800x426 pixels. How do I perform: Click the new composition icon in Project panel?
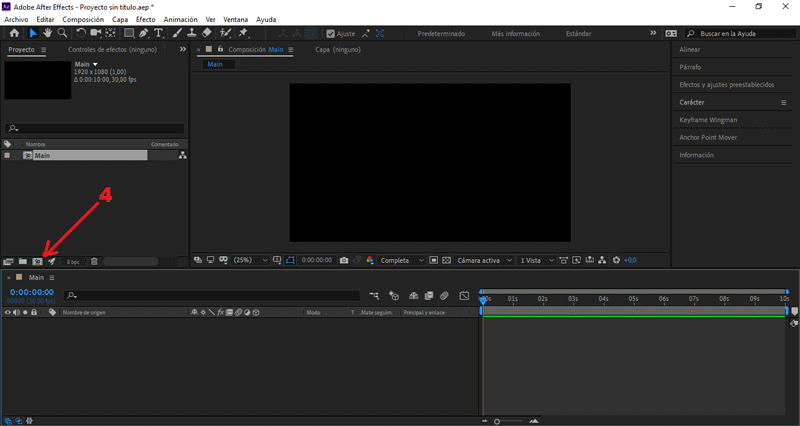pyautogui.click(x=37, y=261)
